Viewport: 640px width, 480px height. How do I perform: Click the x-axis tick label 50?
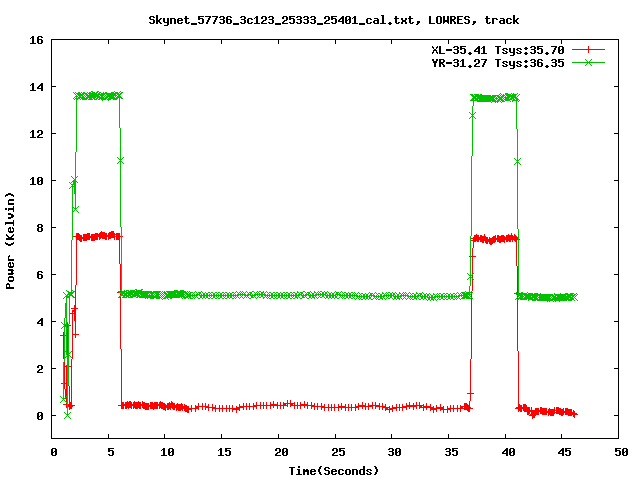[621, 452]
